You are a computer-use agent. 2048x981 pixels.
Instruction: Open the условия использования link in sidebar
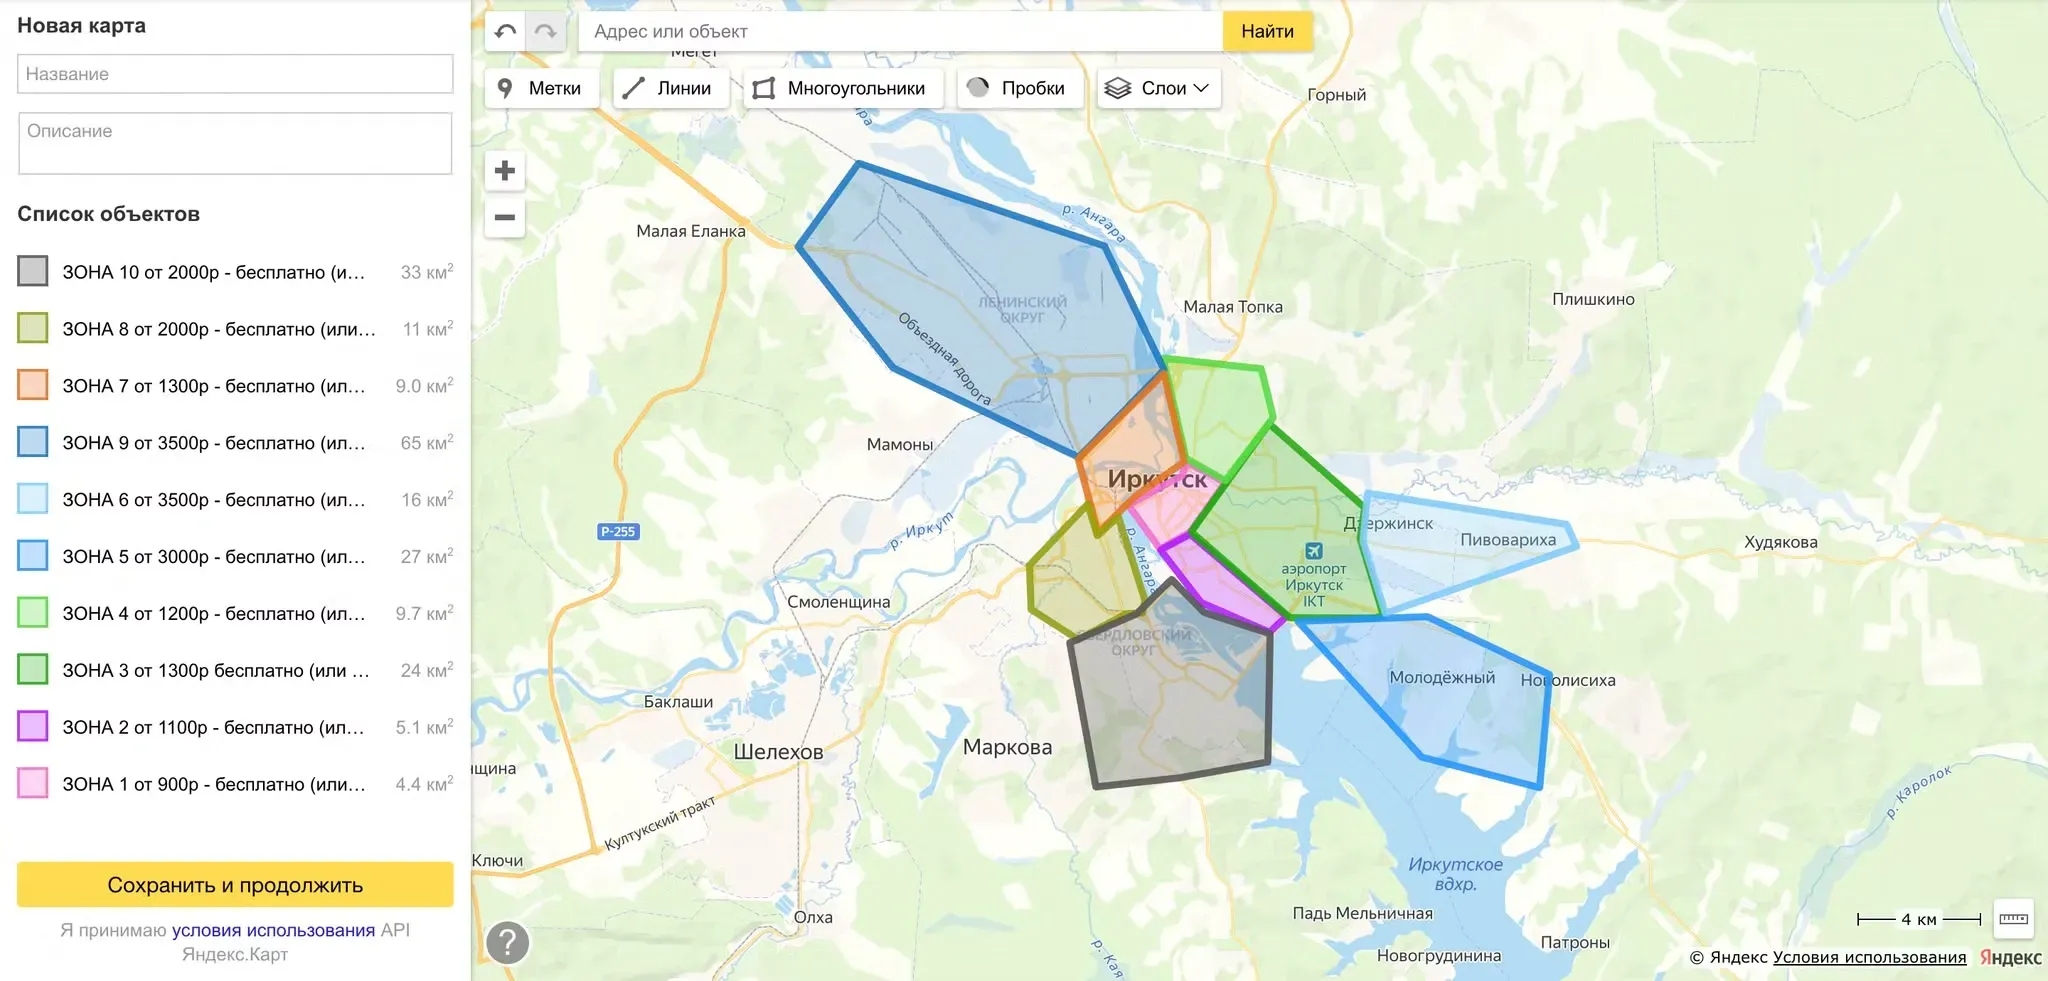click(273, 930)
